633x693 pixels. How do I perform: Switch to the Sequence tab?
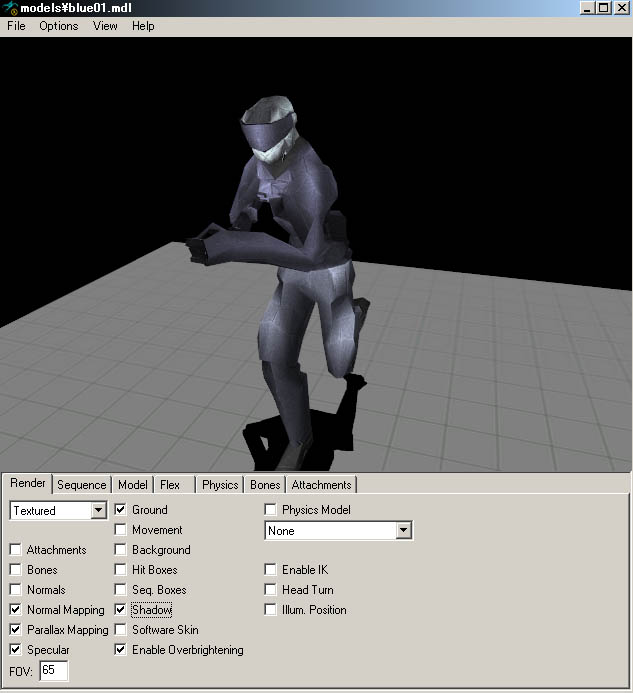click(x=82, y=485)
